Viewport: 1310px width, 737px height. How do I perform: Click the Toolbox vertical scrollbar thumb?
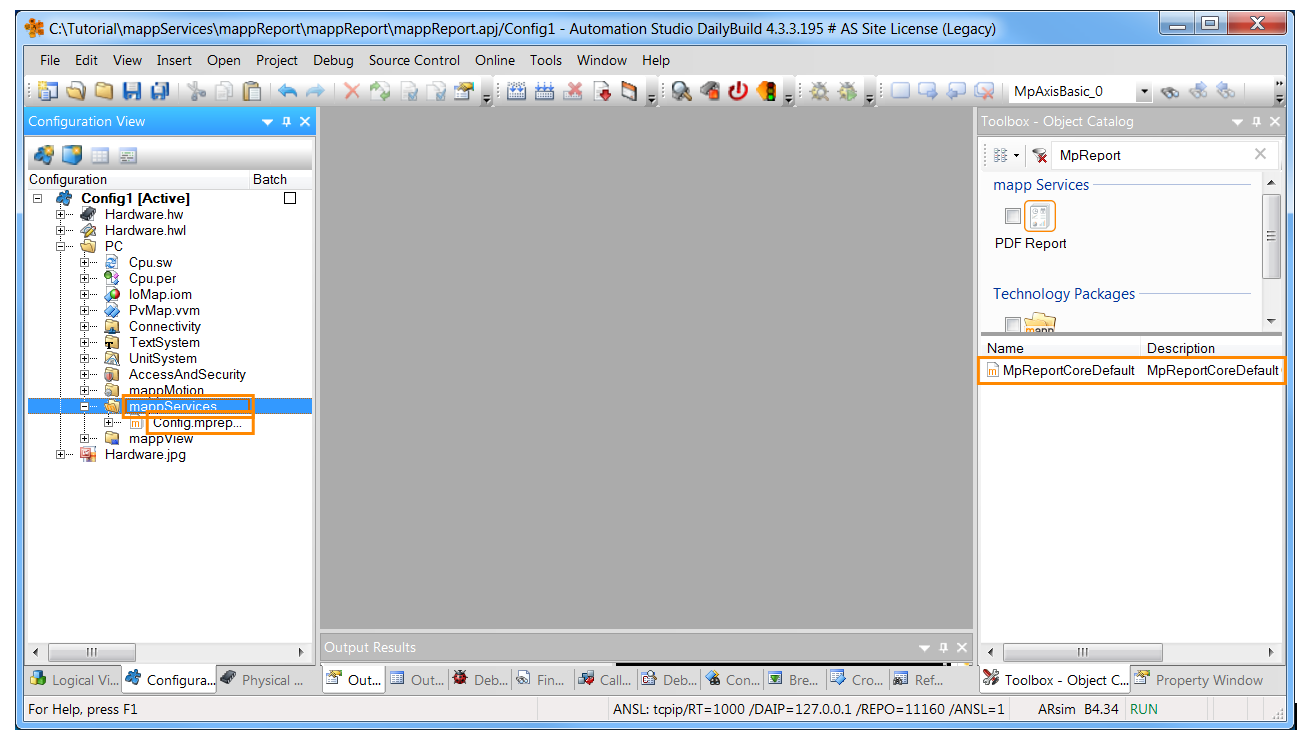click(x=1271, y=236)
